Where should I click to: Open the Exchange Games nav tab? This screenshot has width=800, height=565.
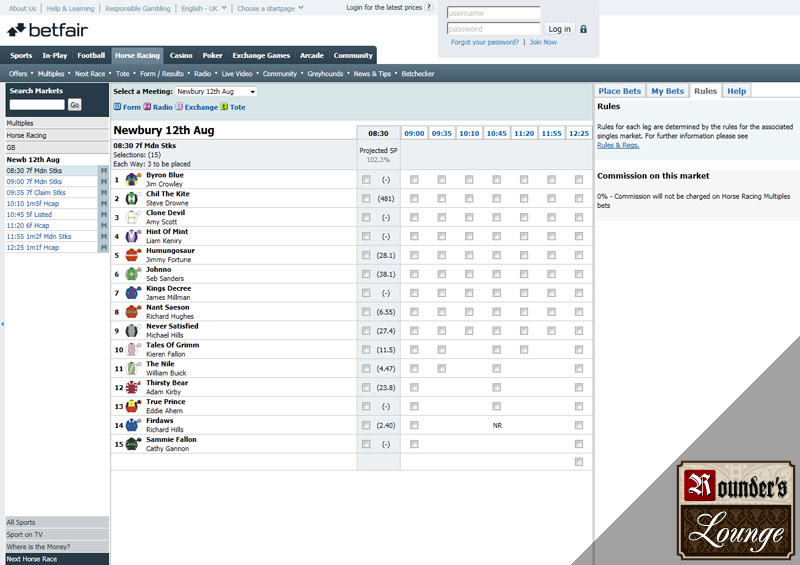(x=261, y=55)
